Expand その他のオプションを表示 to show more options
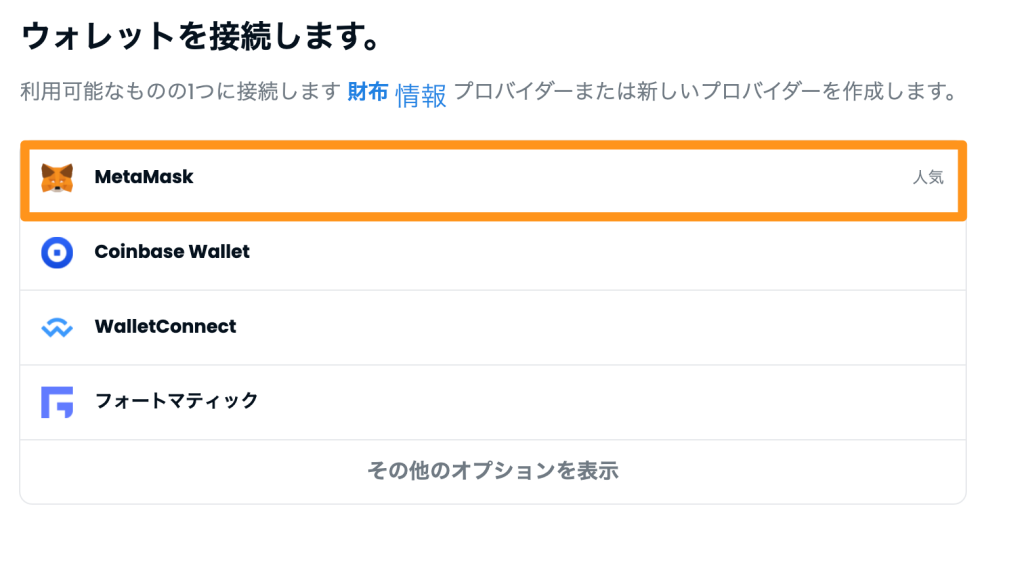This screenshot has width=1024, height=575. [x=493, y=470]
